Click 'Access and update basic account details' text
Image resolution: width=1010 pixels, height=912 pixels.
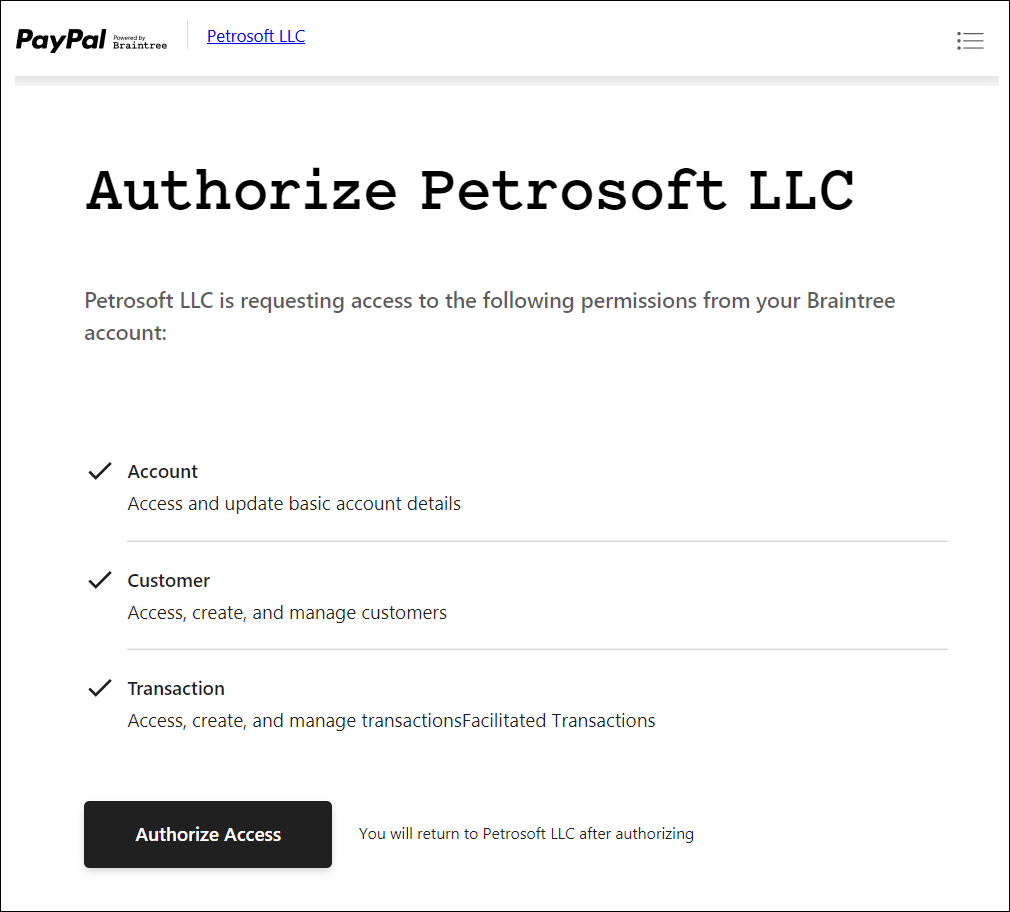[294, 504]
